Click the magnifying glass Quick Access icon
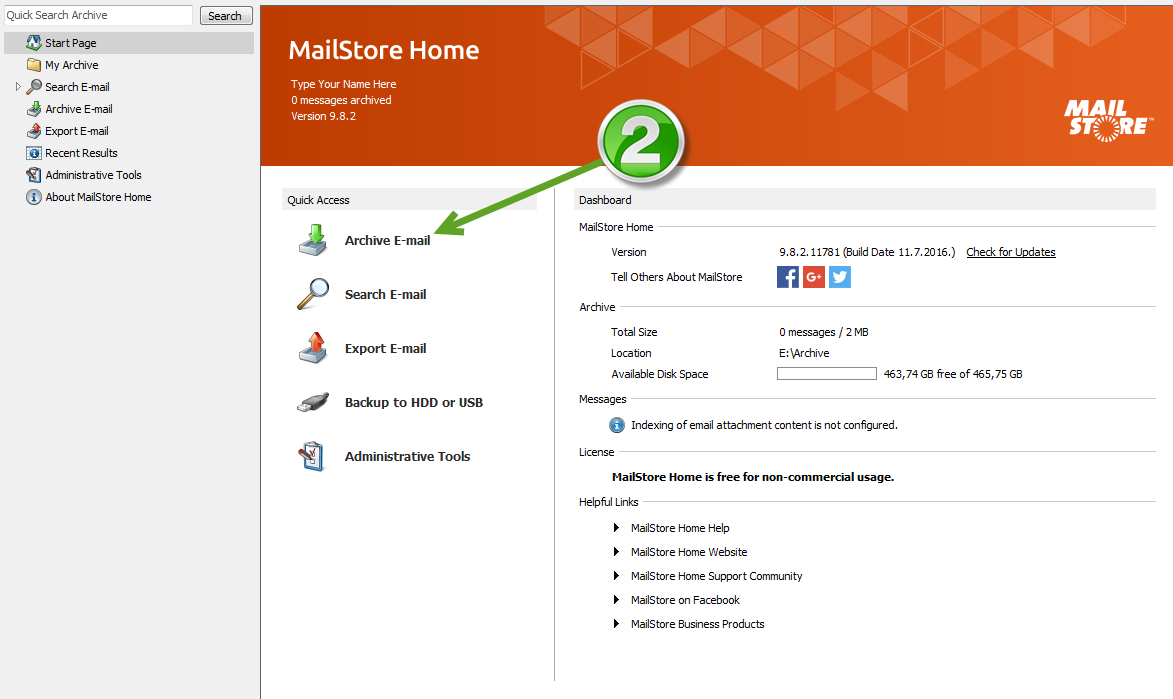 point(313,294)
